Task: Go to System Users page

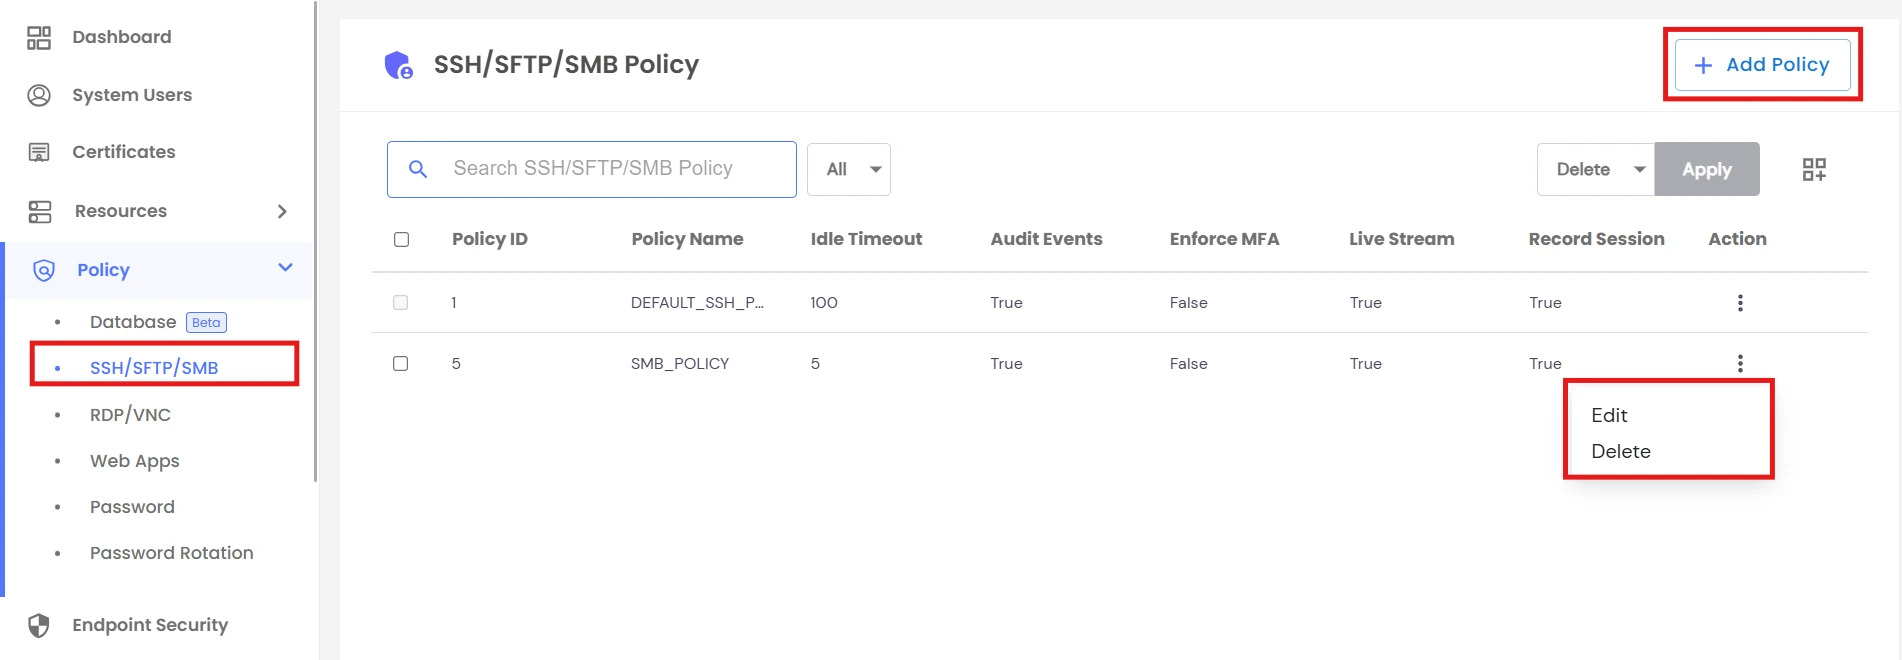Action: coord(132,95)
